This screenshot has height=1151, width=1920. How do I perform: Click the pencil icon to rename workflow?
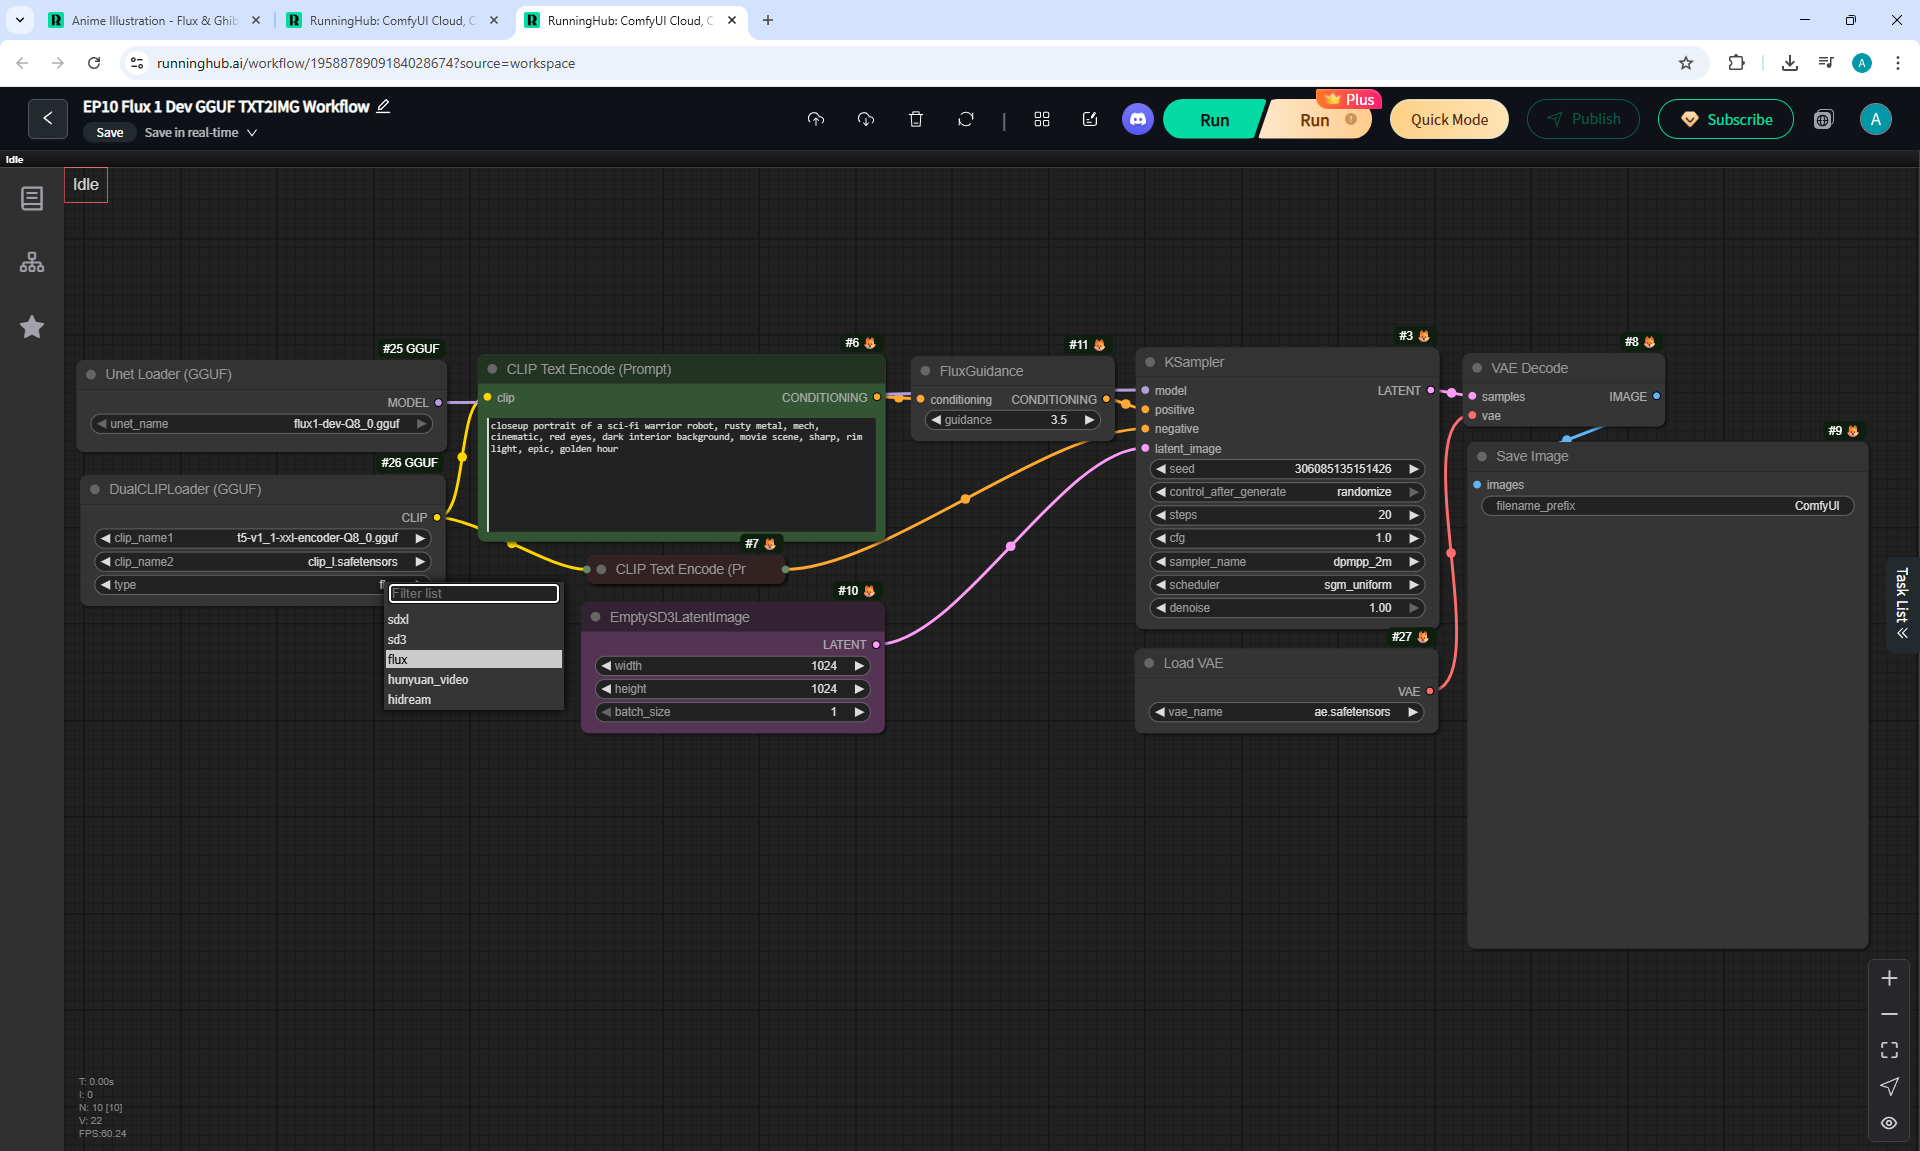tap(383, 106)
